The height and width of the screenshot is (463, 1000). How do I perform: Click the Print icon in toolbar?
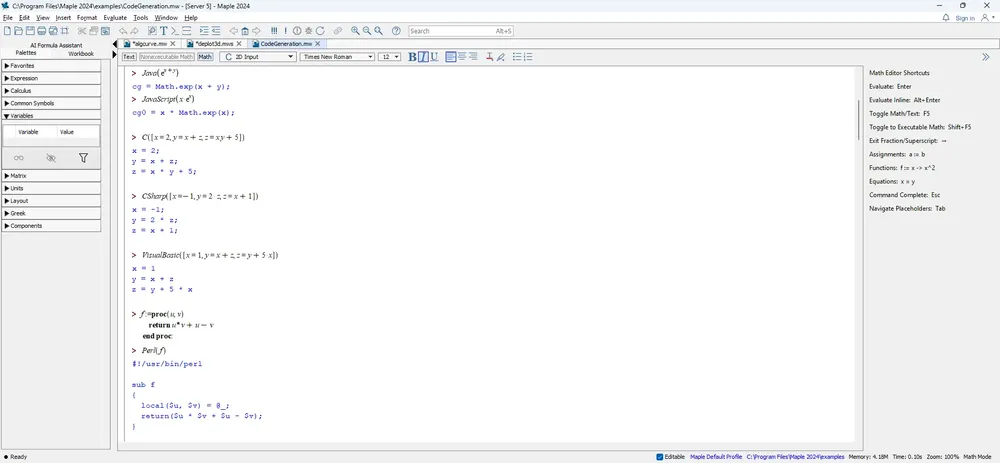pos(41,31)
